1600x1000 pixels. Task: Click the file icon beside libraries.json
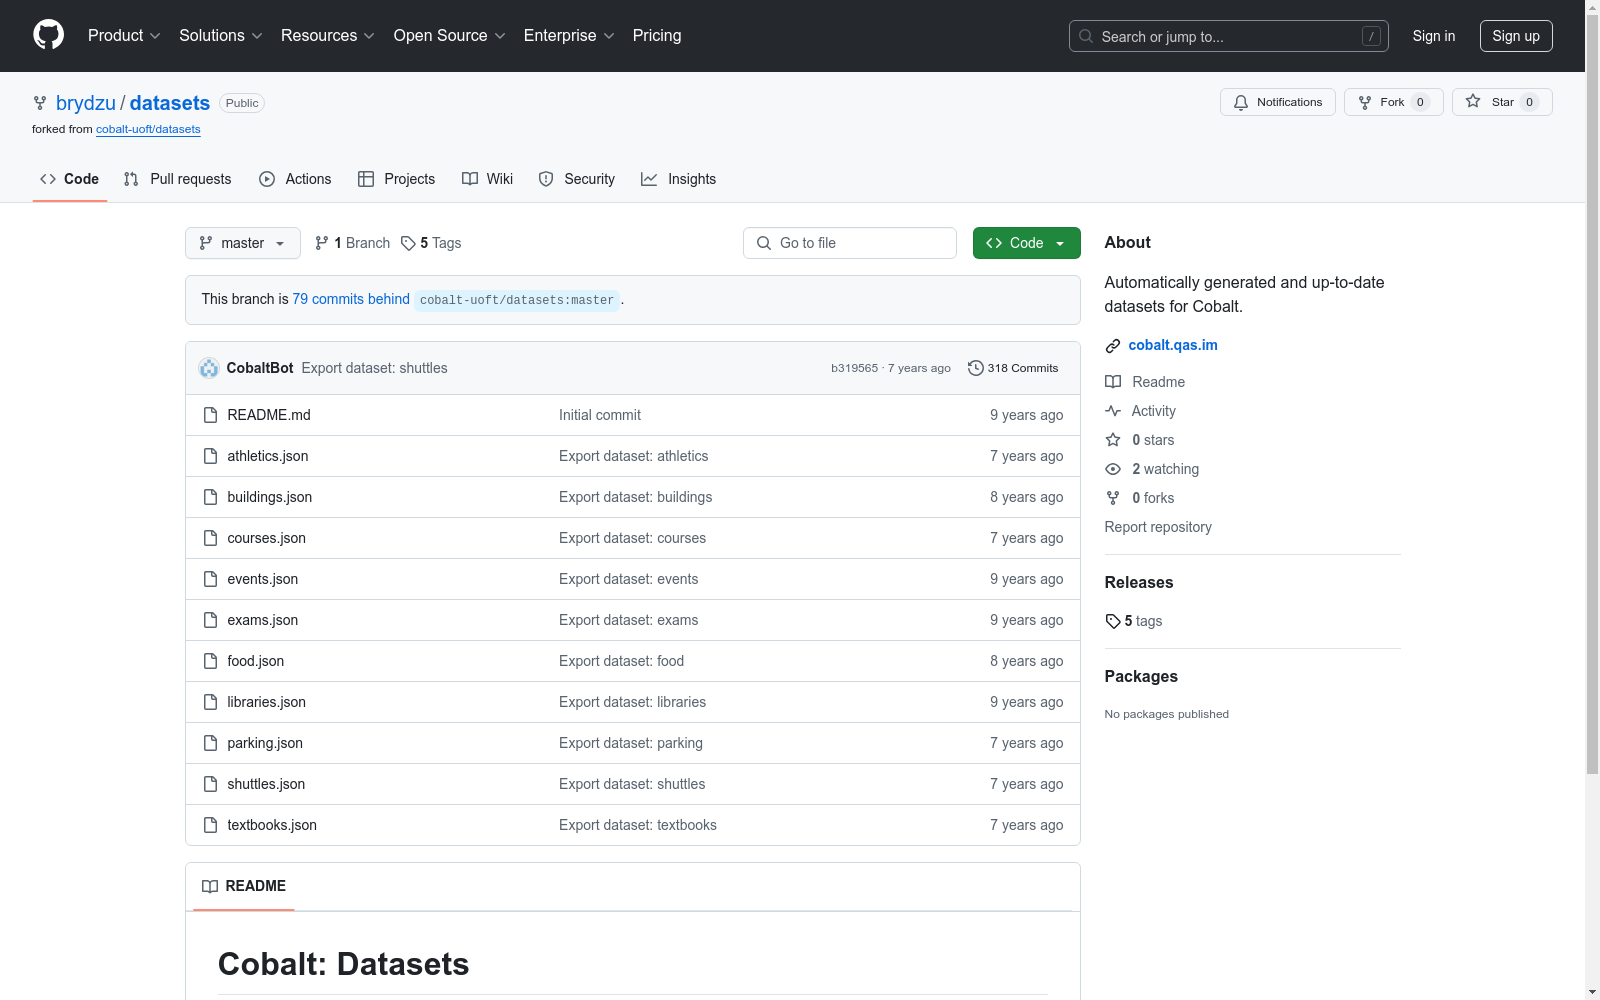(210, 702)
